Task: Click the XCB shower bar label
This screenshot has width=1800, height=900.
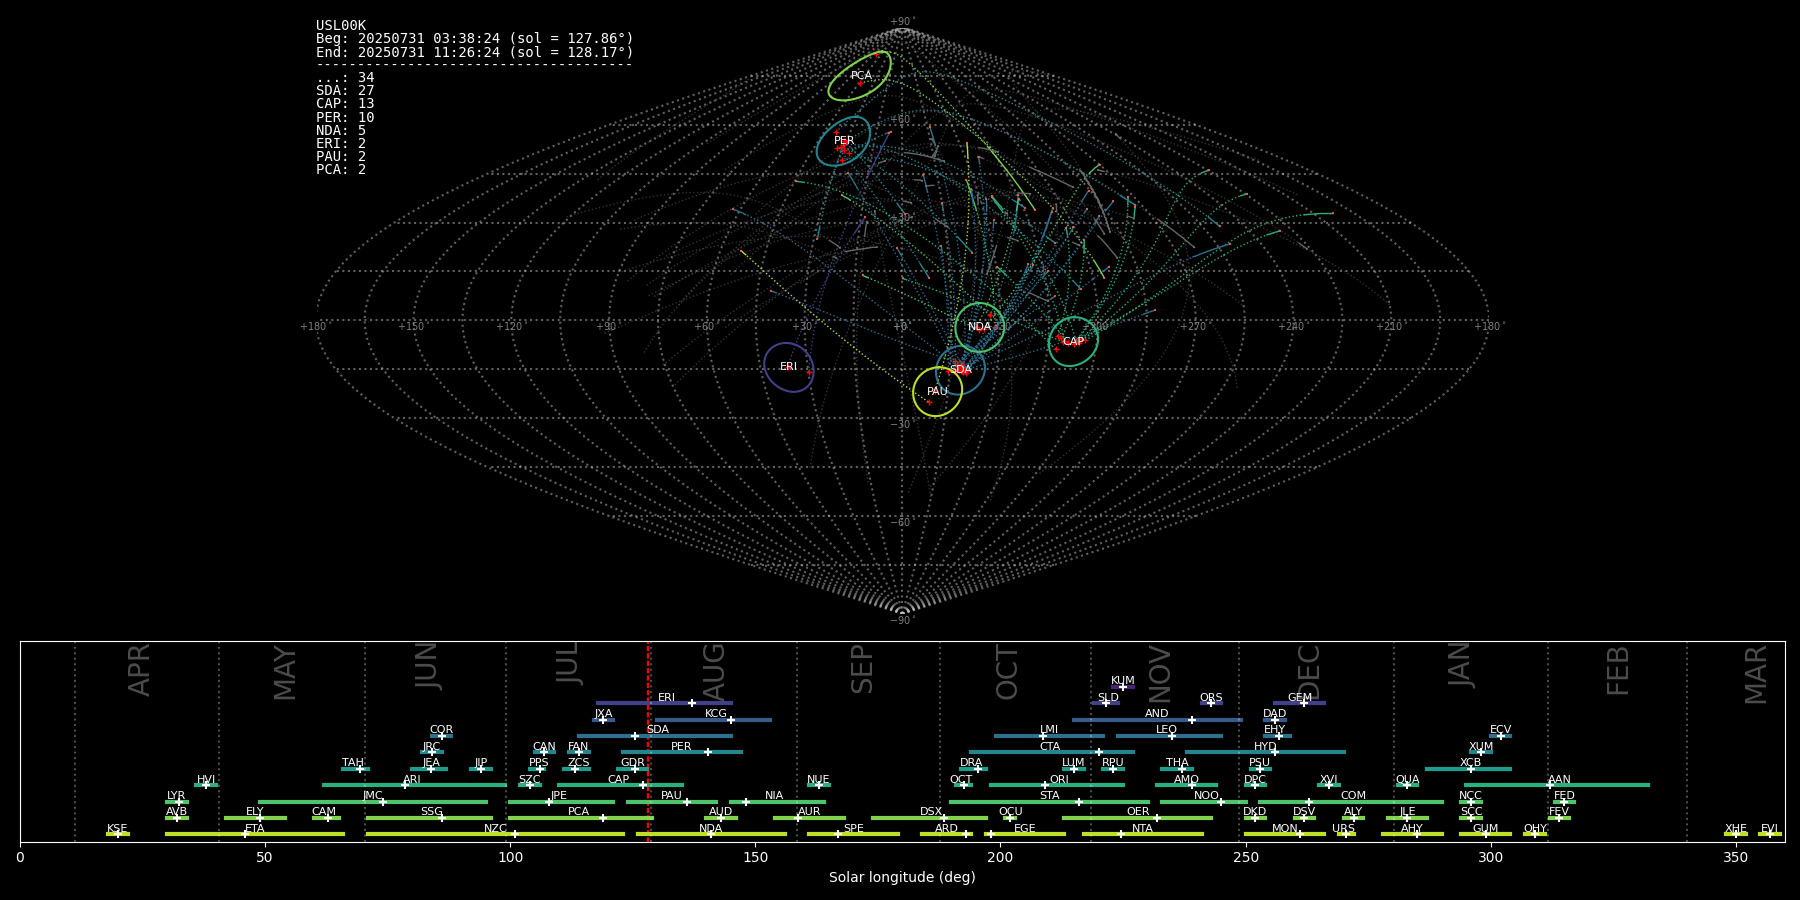Action: [1470, 763]
